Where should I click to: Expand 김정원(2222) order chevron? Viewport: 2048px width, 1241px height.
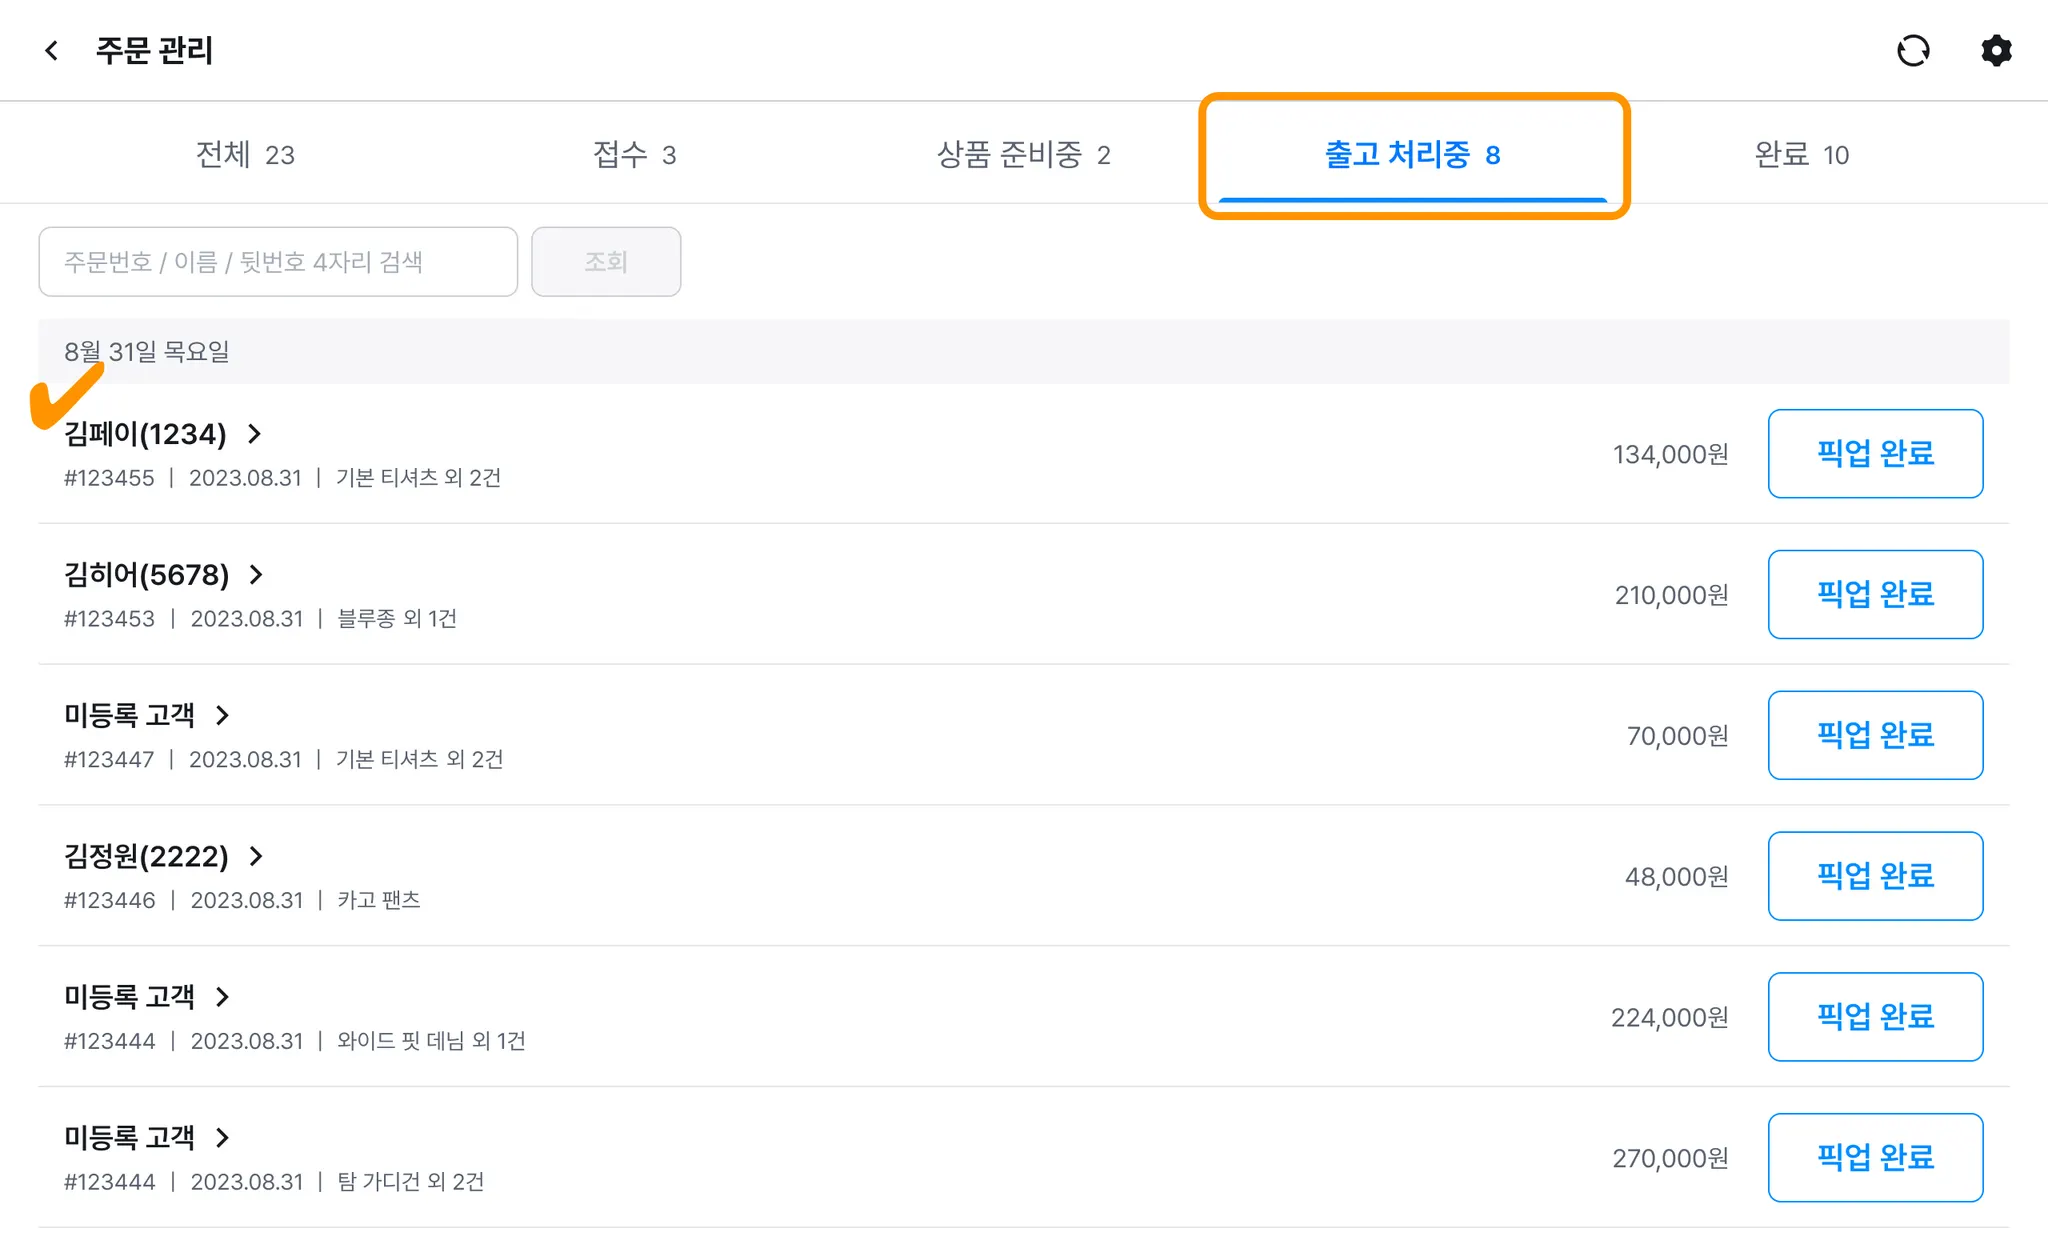(x=256, y=856)
